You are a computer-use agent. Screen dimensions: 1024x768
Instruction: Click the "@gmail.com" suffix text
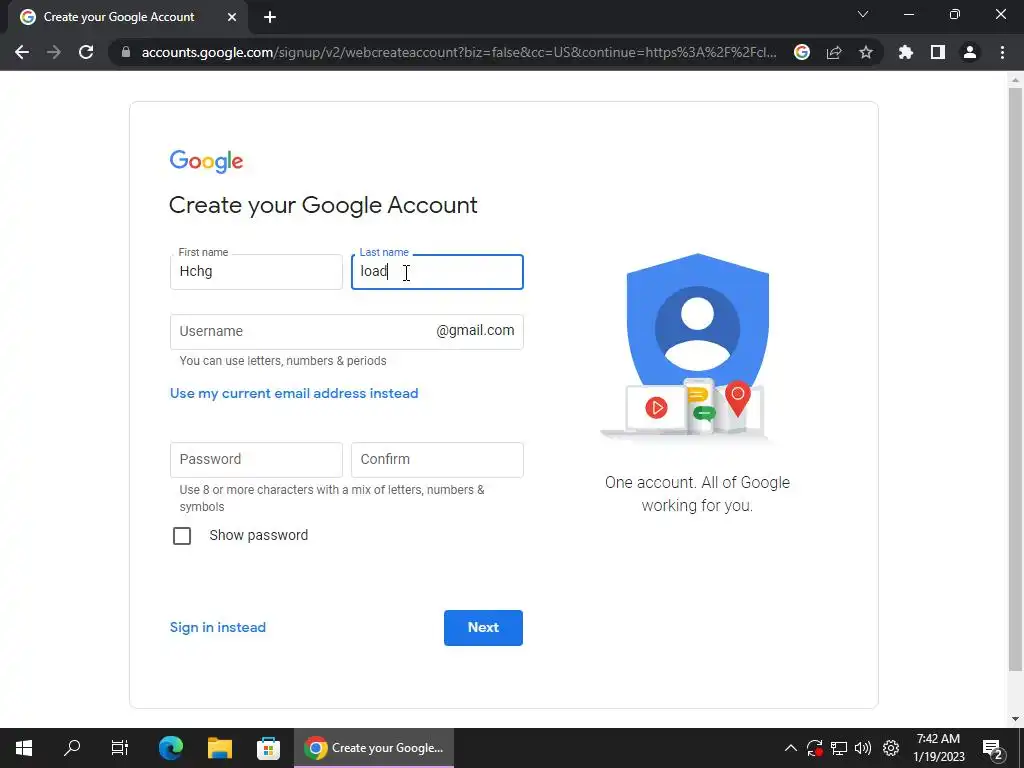point(475,331)
